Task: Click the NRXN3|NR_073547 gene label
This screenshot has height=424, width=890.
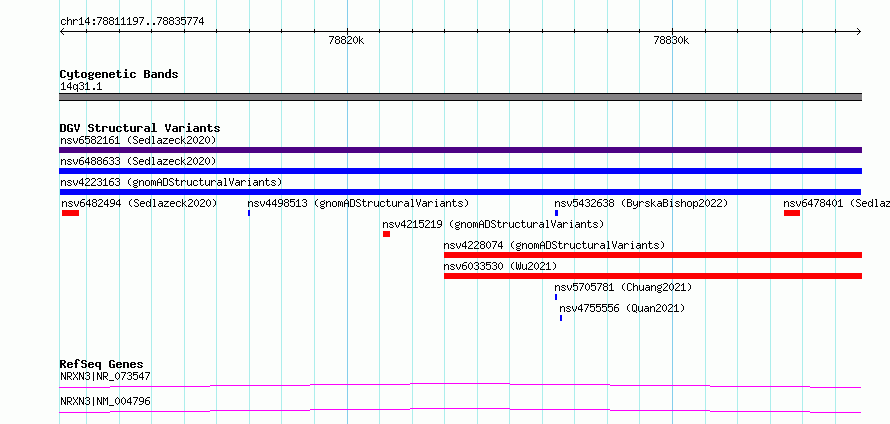Action: coord(106,376)
